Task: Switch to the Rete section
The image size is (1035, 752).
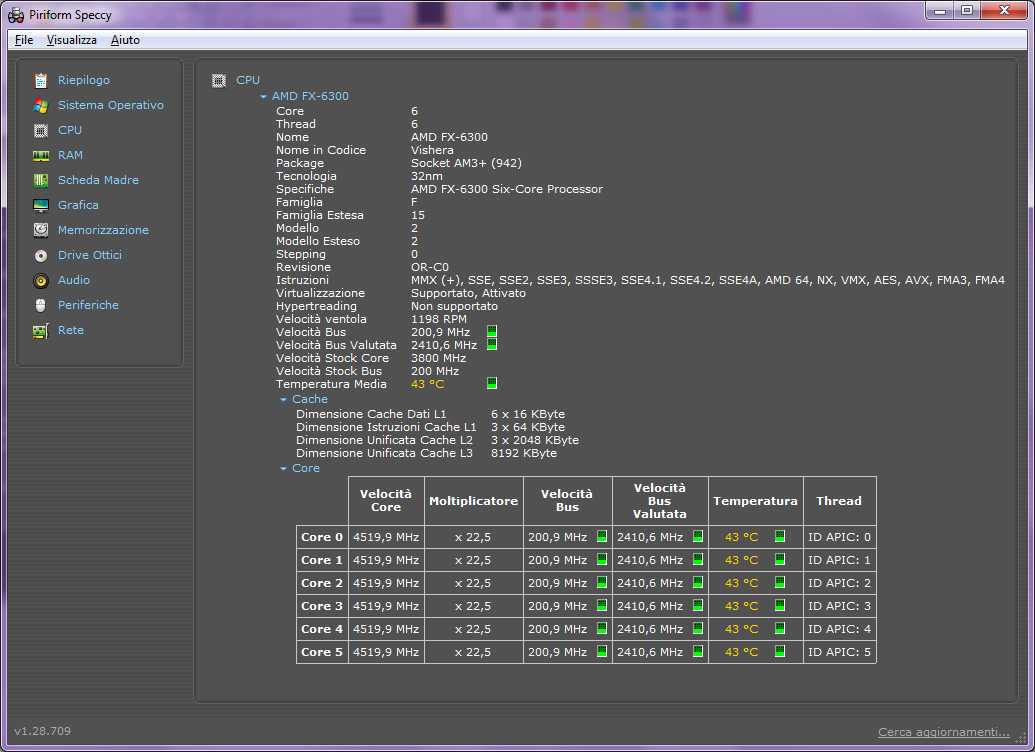Action: click(71, 331)
